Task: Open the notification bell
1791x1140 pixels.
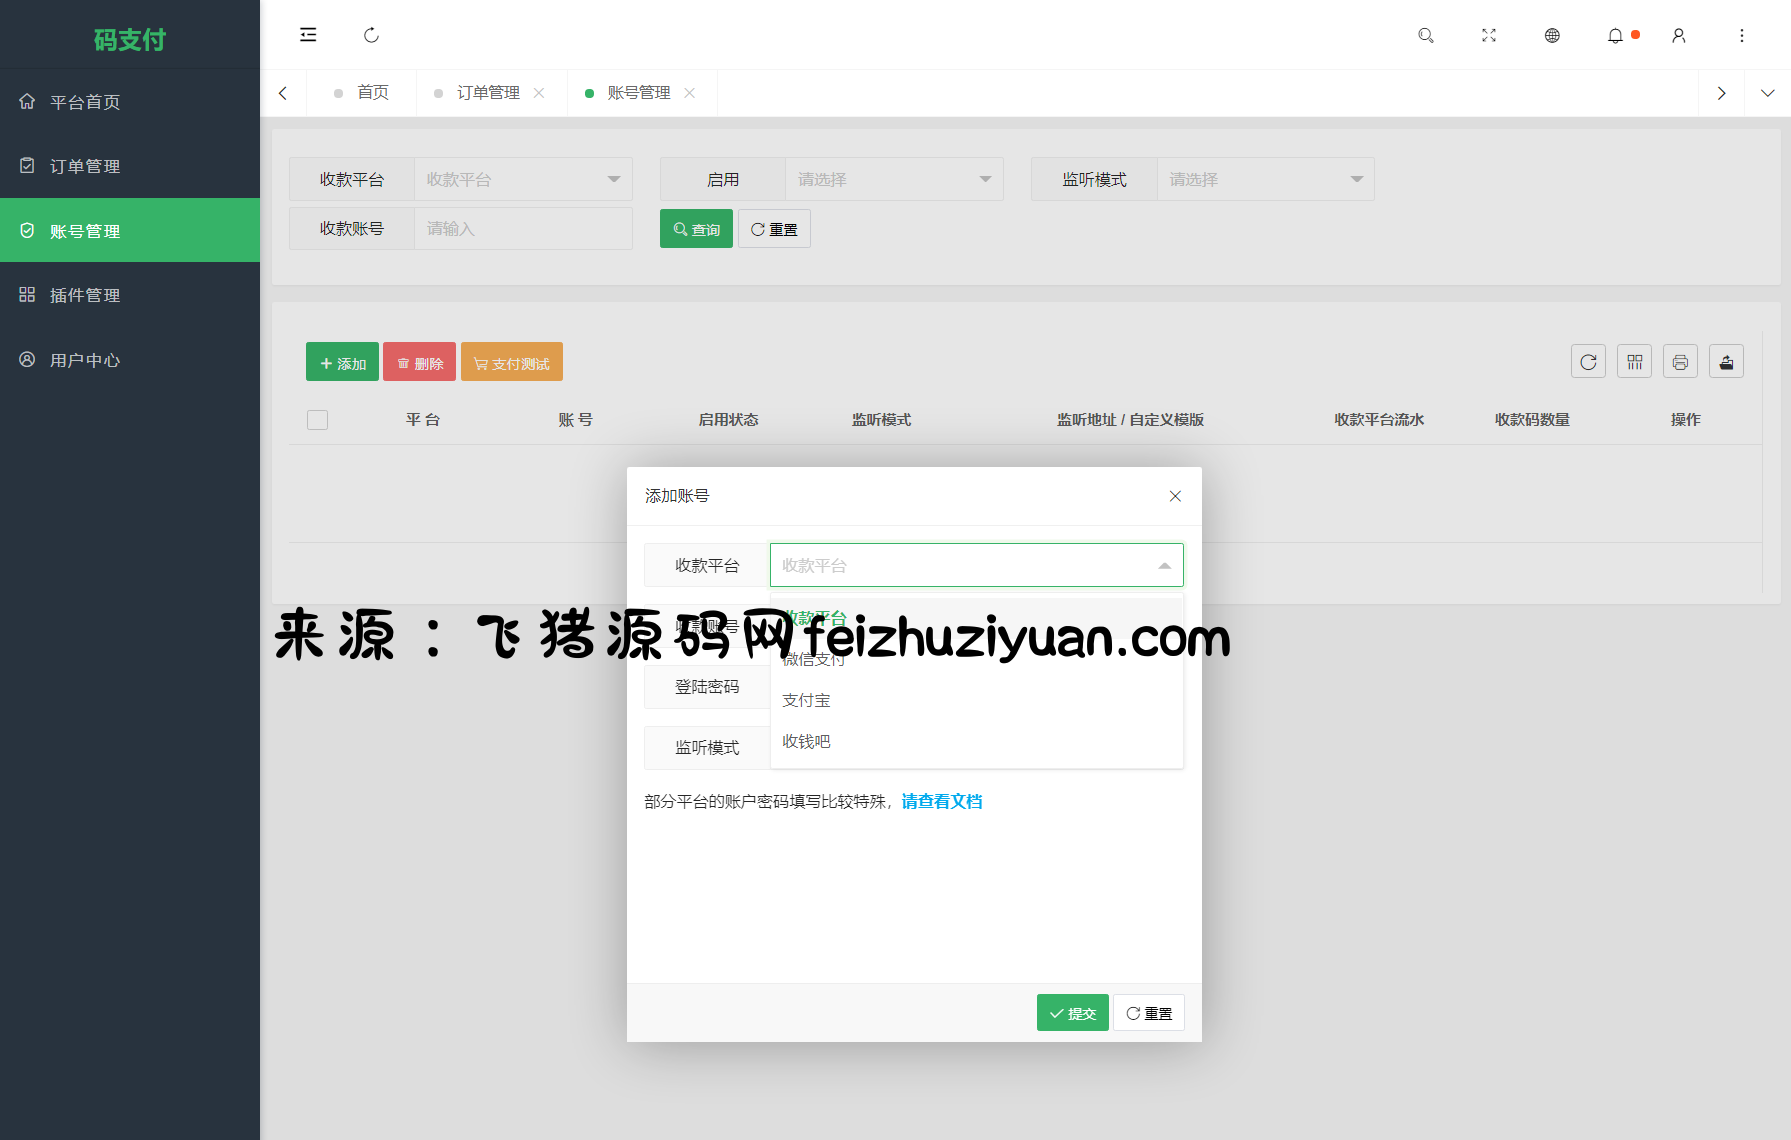Action: tap(1615, 35)
